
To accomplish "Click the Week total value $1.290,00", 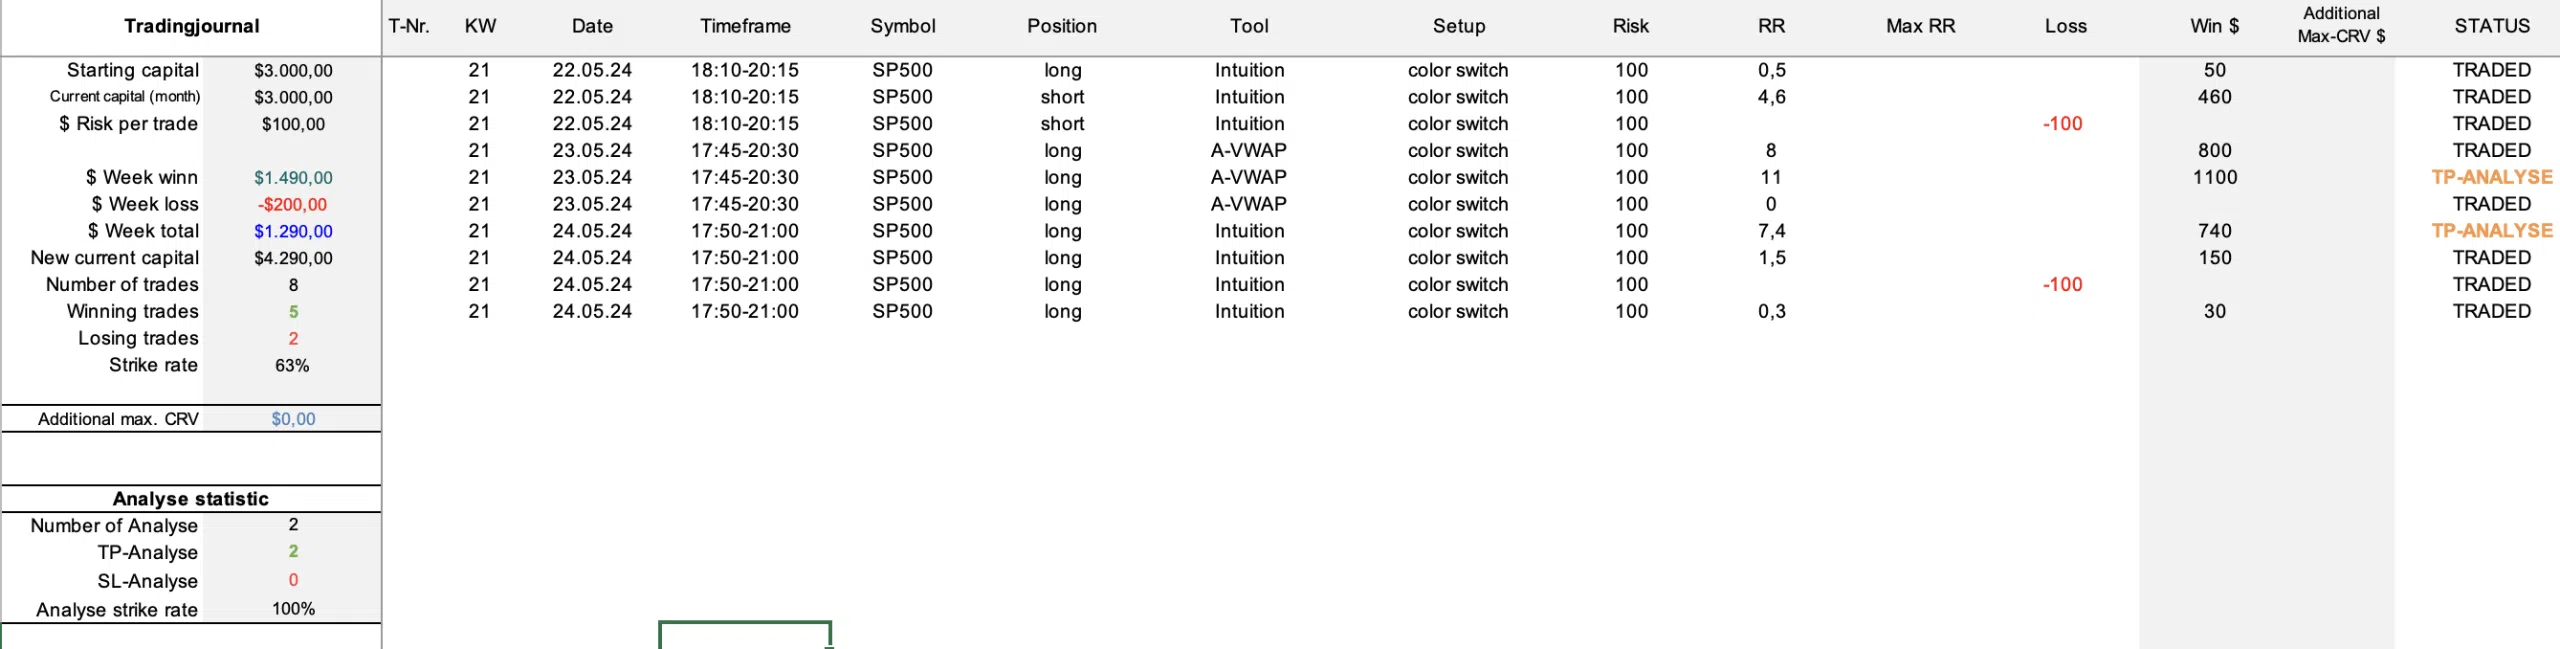I will 293,232.
